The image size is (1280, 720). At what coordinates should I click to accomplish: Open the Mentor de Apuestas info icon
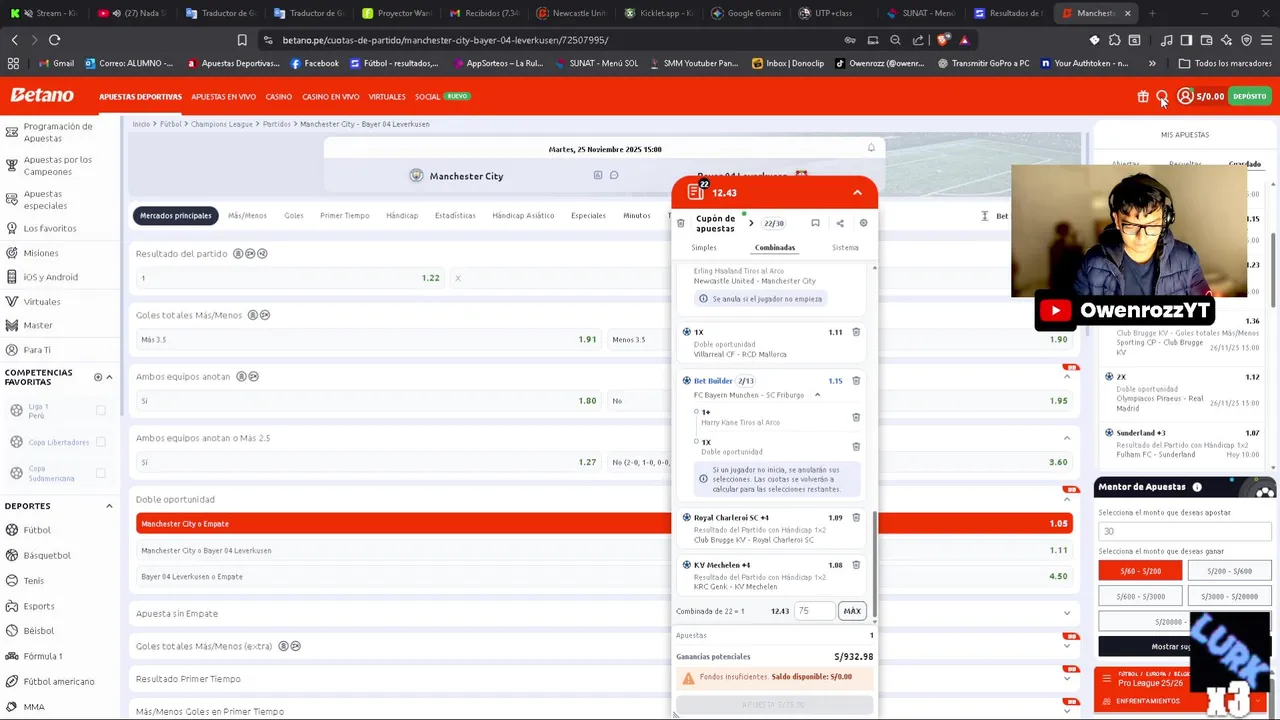1197,487
